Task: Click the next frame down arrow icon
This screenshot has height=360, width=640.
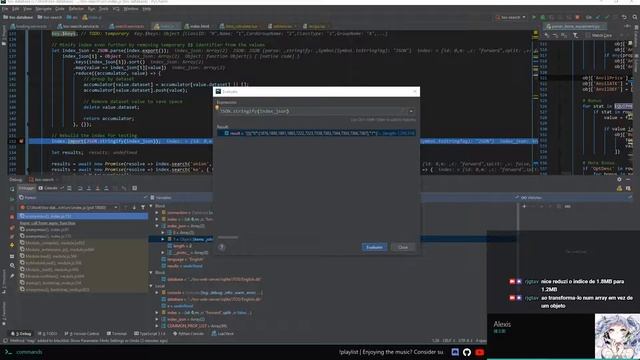Action: (x=134, y=207)
